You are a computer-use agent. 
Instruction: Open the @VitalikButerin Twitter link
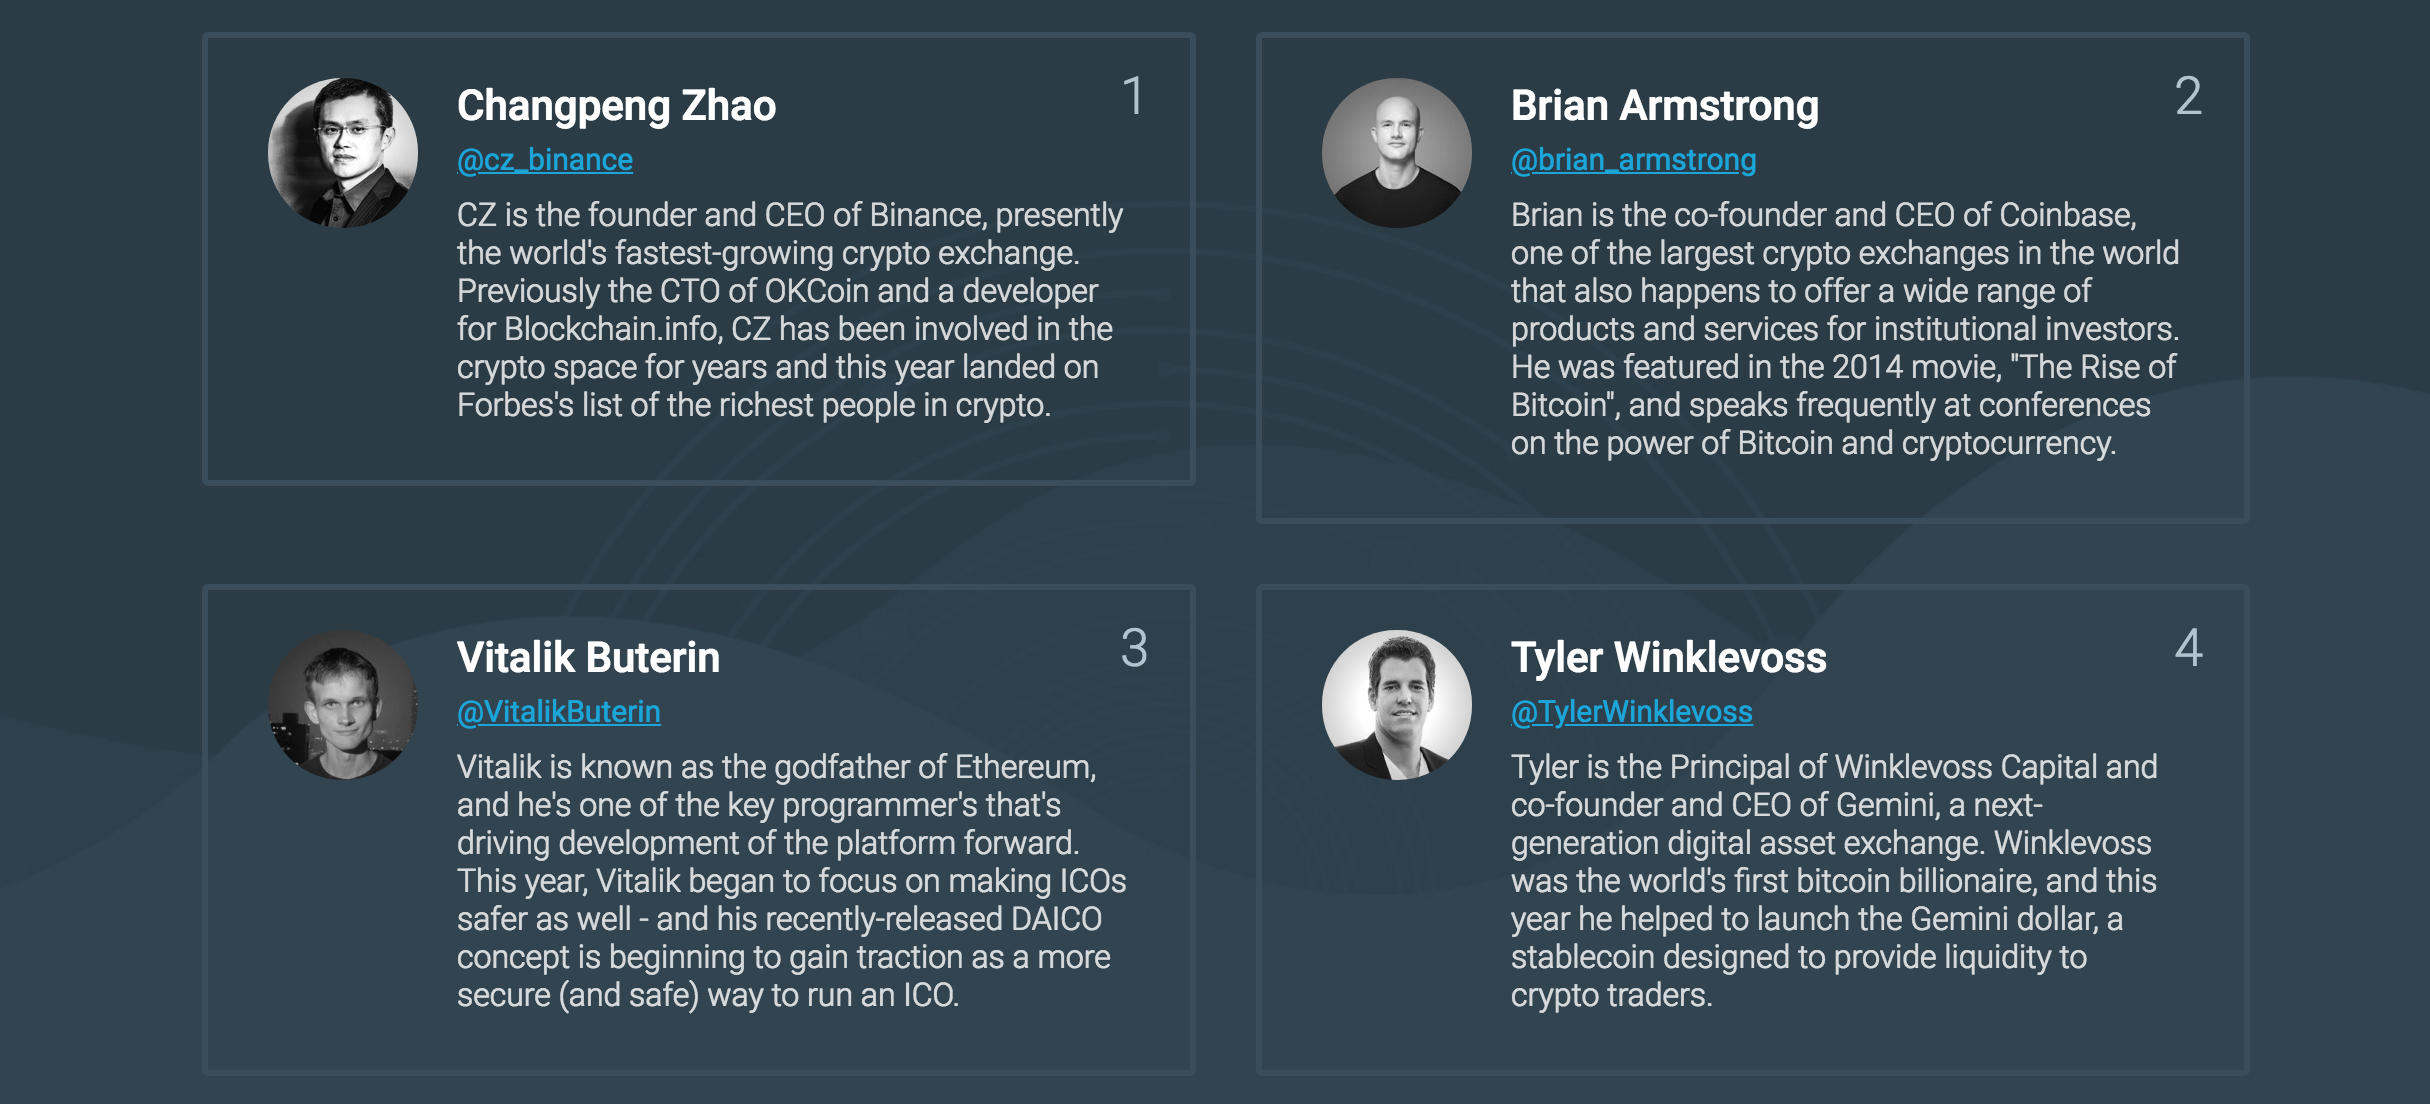[x=559, y=712]
